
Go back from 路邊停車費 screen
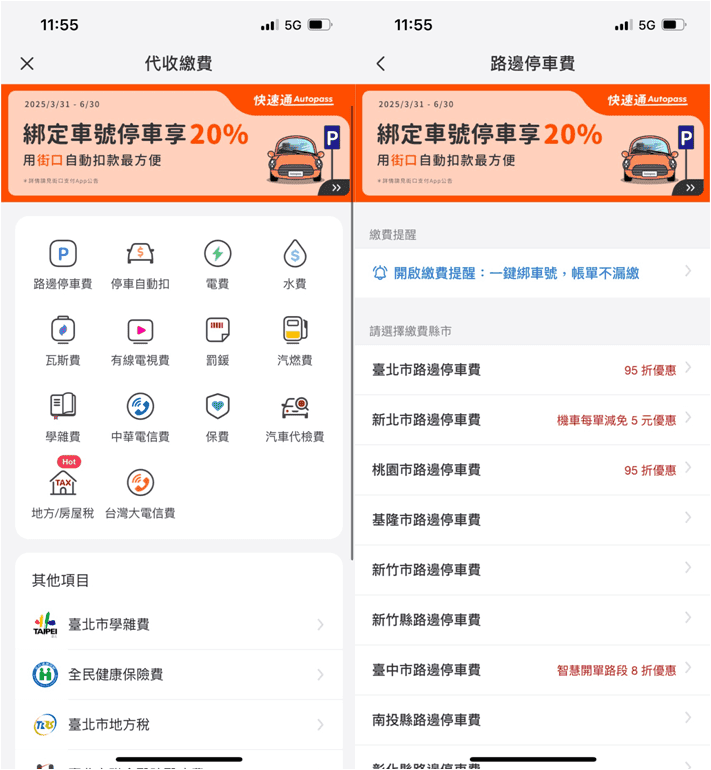(381, 63)
